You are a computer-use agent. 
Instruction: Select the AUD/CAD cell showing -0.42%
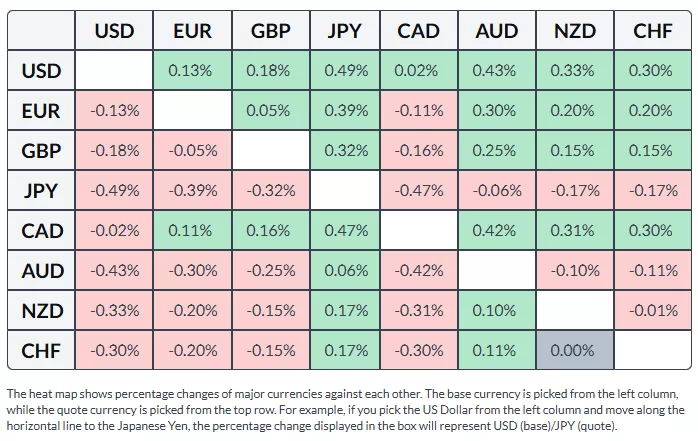(x=418, y=271)
